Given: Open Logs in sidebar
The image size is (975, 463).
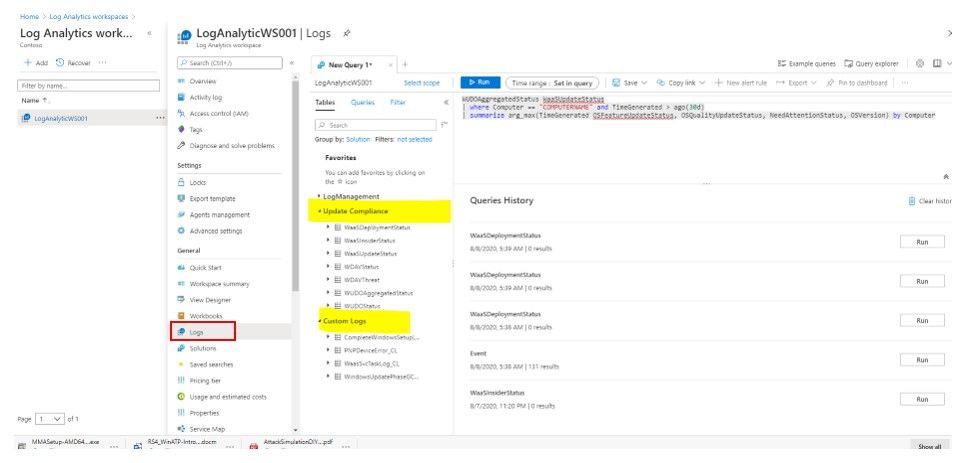Looking at the screenshot, I should 196,332.
